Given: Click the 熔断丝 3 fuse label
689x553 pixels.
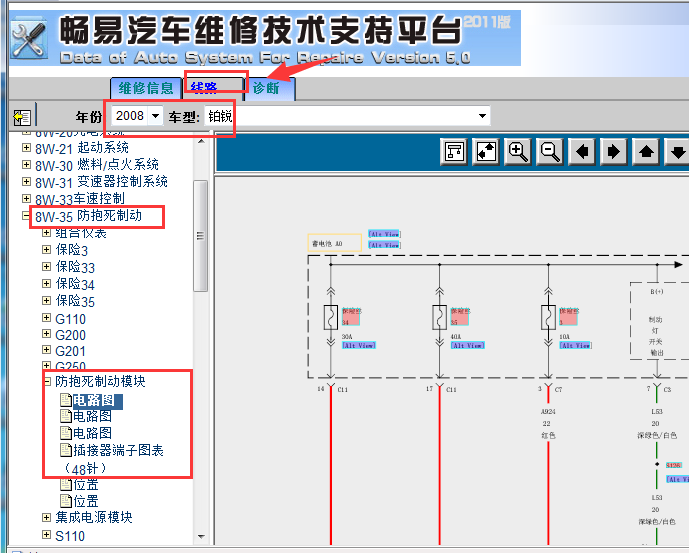Looking at the screenshot, I should (x=569, y=317).
